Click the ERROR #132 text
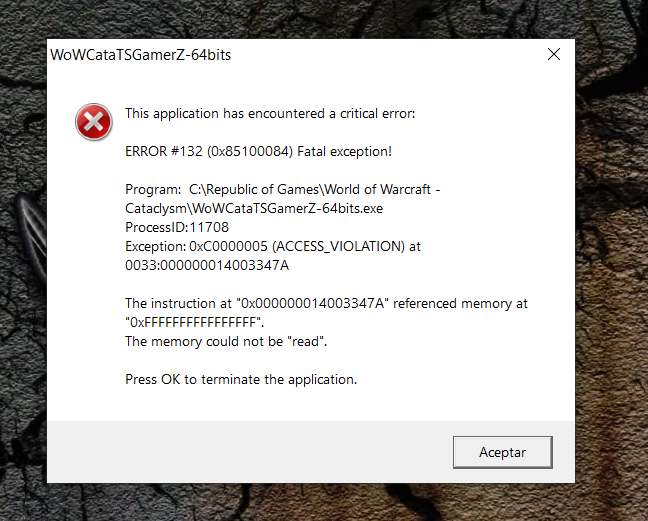Image resolution: width=648 pixels, height=521 pixels. tap(164, 152)
